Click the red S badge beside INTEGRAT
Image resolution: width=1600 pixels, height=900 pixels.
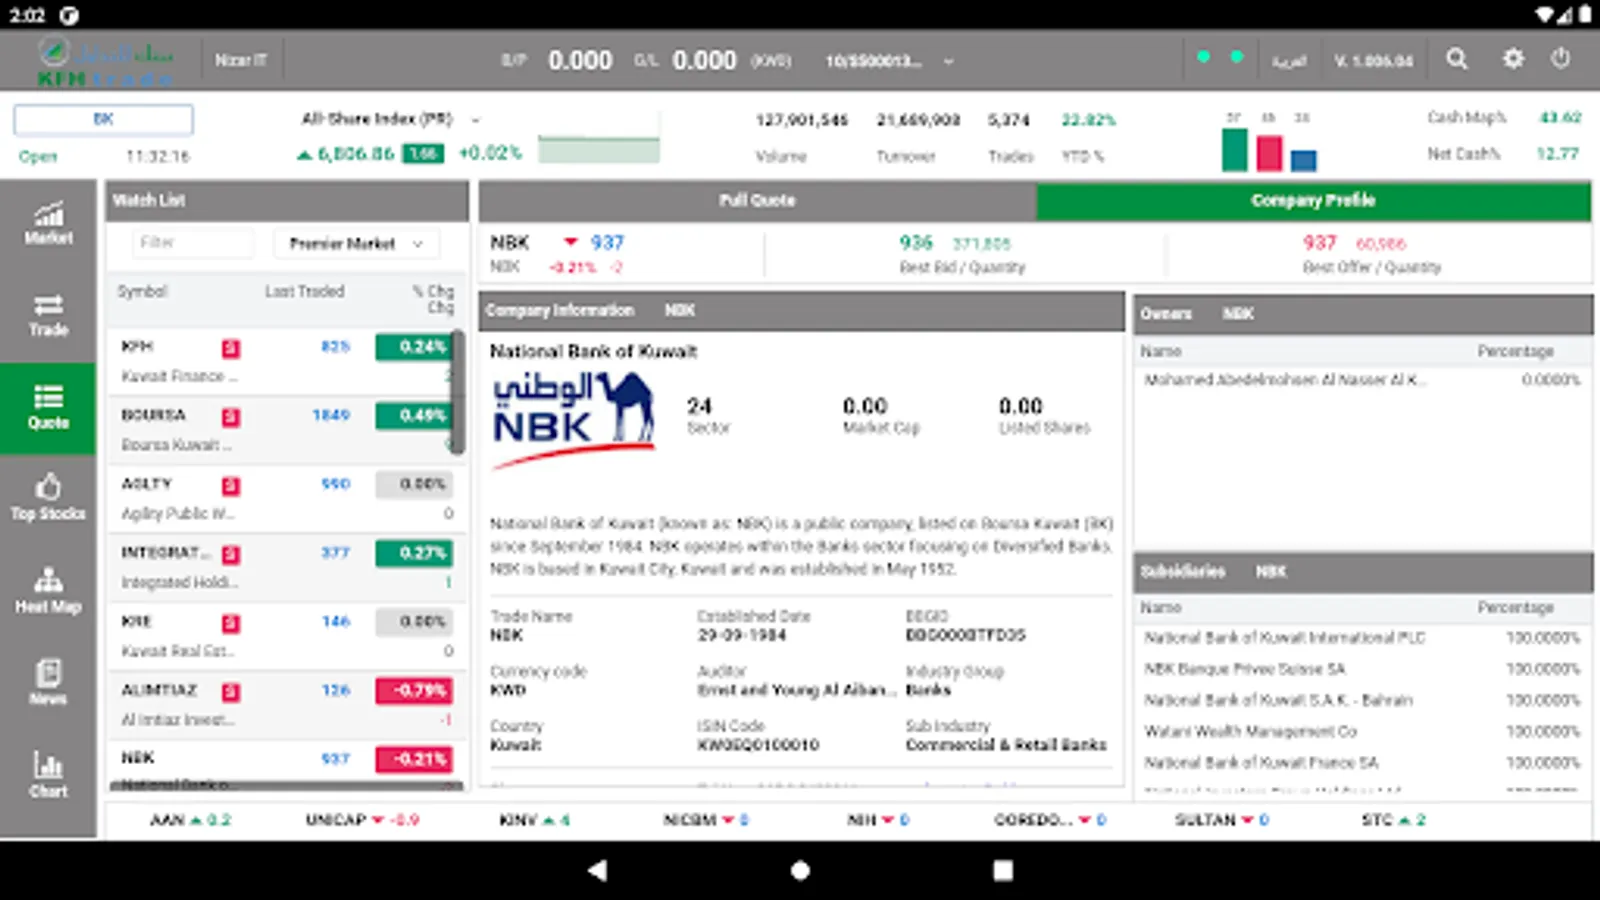(231, 554)
